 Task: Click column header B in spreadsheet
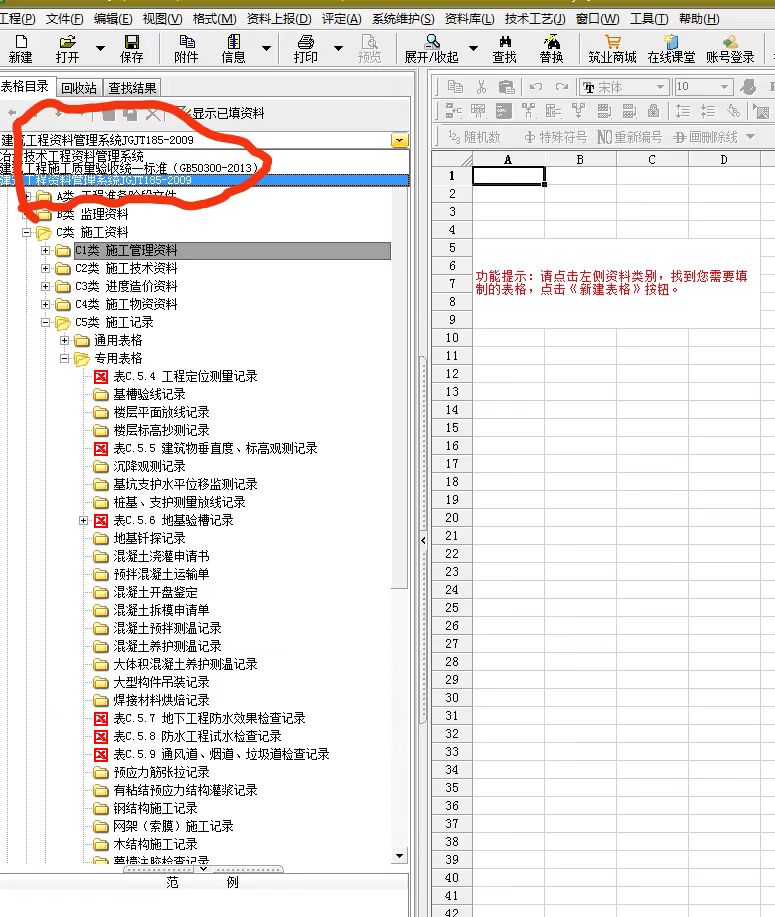580,159
